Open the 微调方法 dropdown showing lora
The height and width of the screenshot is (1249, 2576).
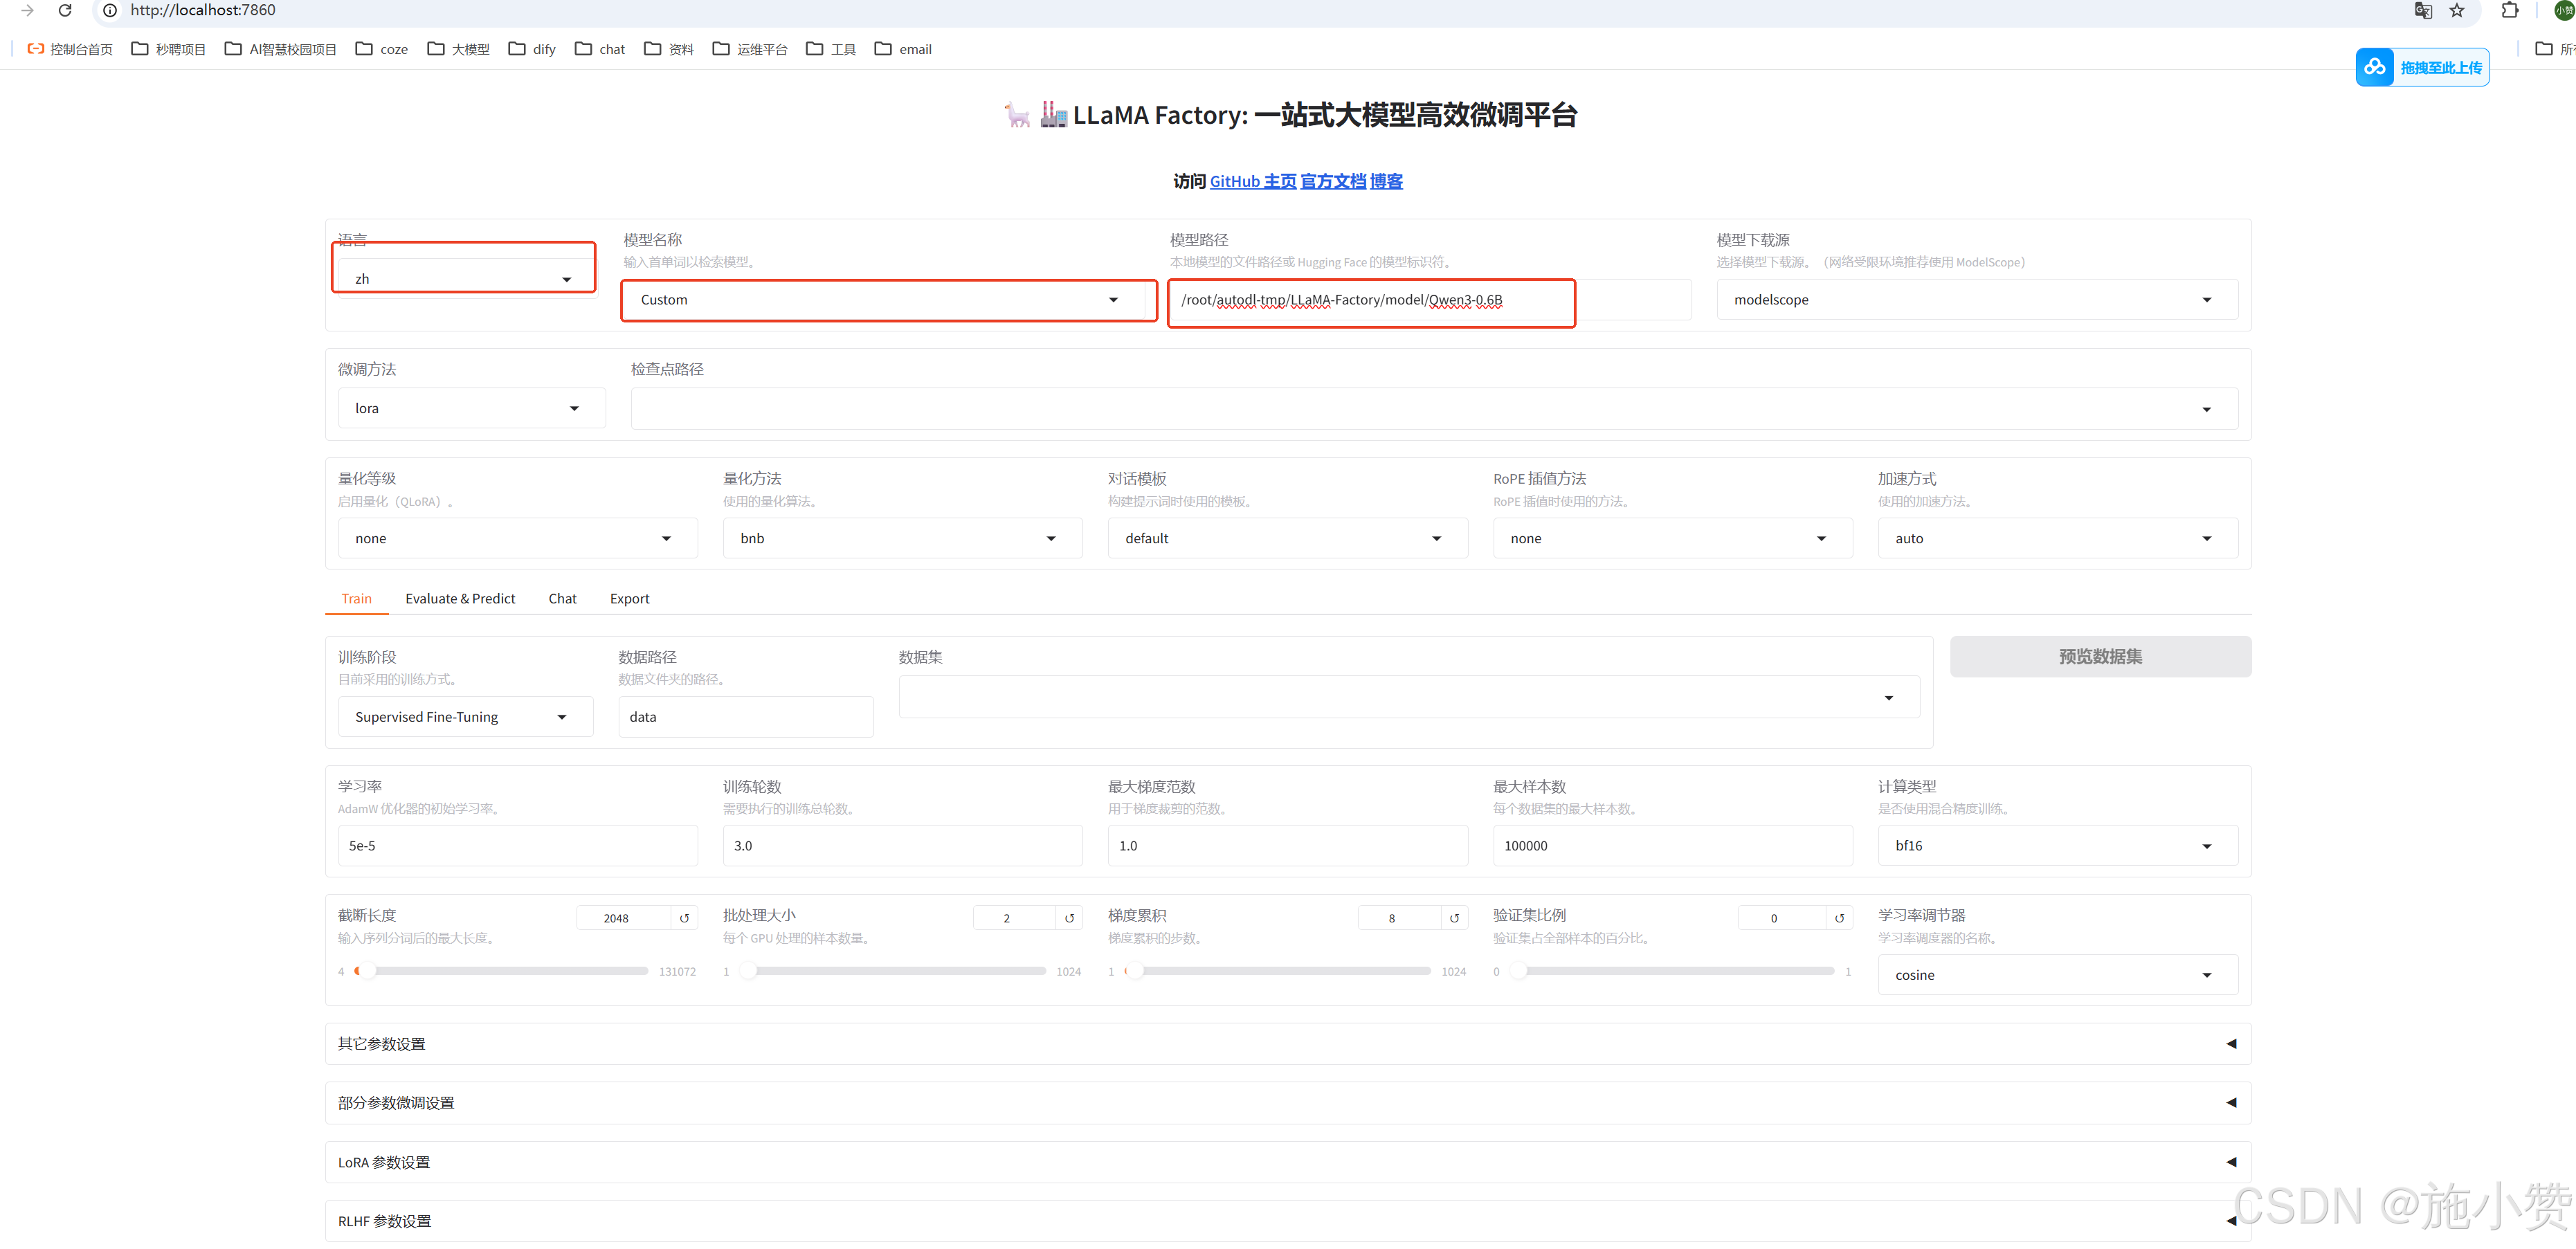click(471, 408)
